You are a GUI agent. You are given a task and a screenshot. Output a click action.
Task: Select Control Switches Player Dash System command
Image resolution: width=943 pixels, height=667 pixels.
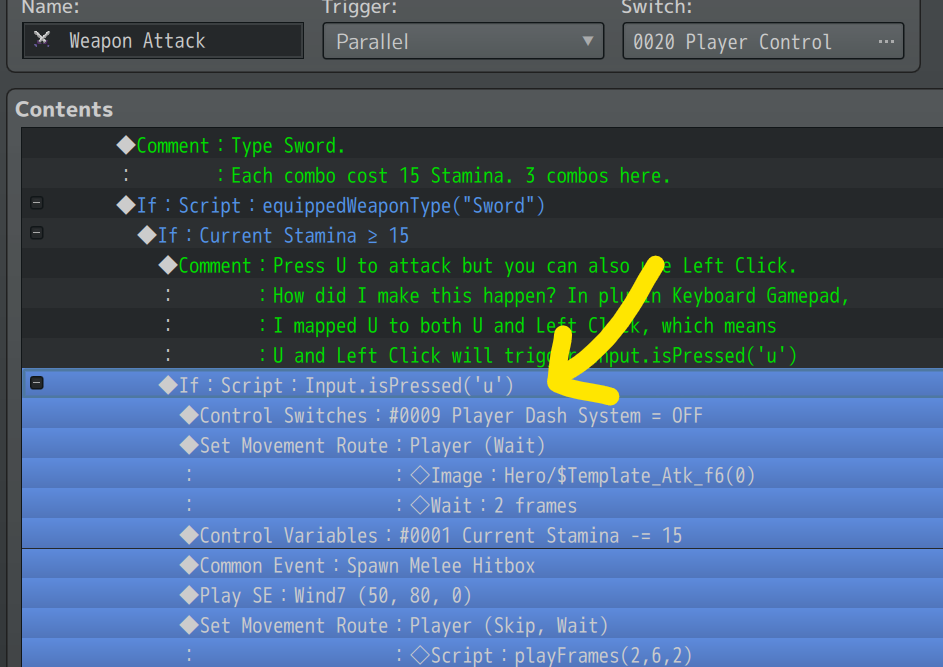(482, 416)
